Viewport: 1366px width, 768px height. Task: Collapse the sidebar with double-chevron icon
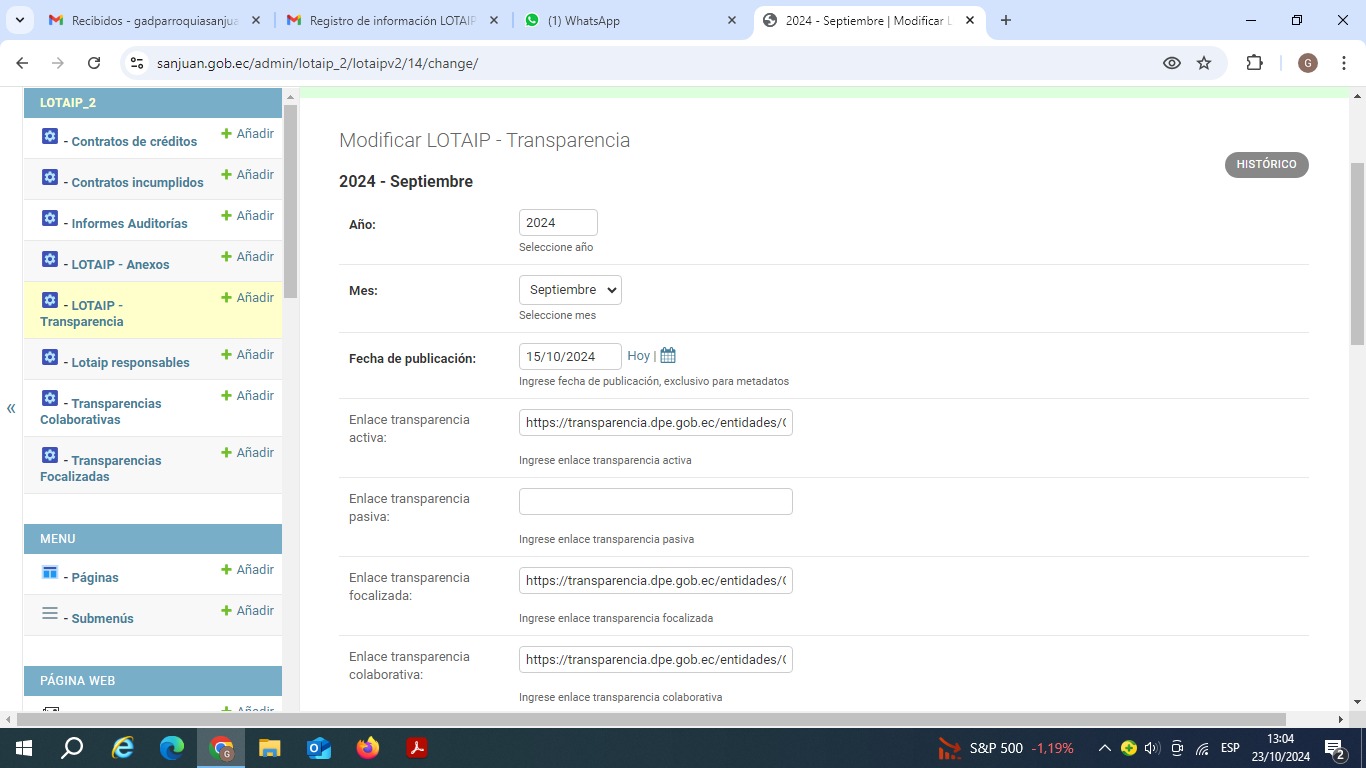(x=11, y=408)
